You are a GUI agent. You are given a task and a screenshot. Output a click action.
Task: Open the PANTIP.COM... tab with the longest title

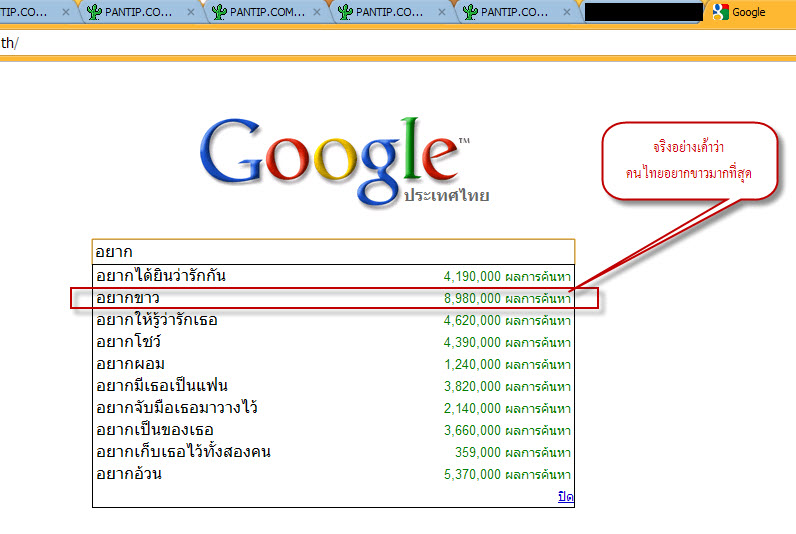pos(267,12)
